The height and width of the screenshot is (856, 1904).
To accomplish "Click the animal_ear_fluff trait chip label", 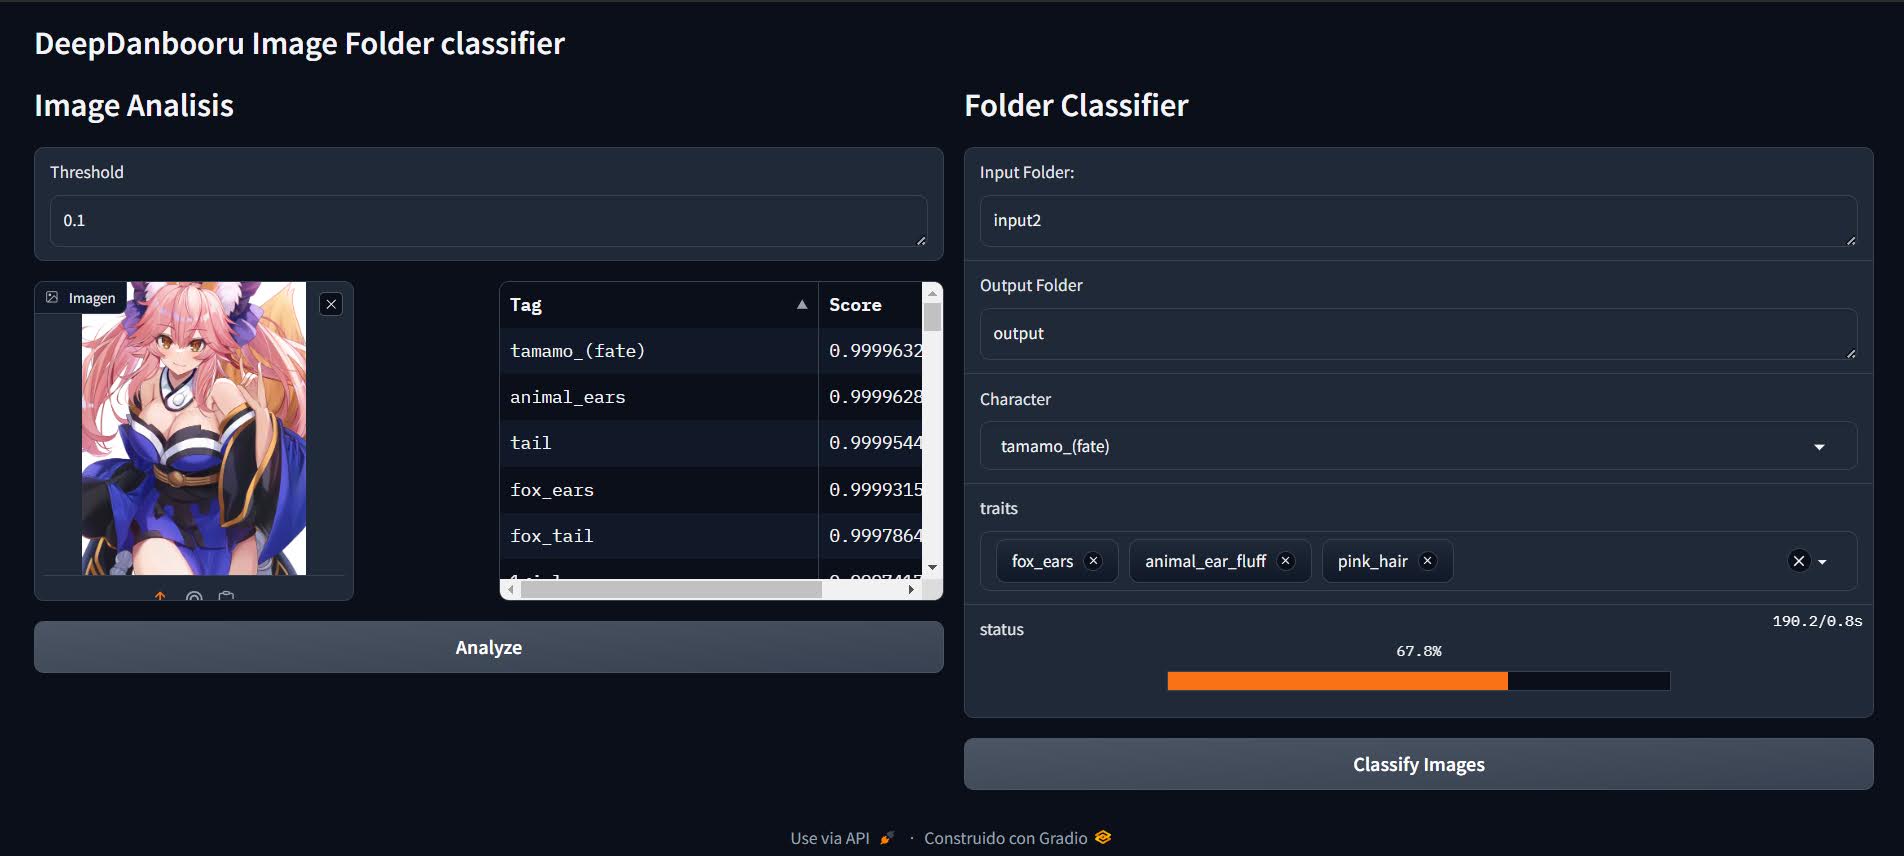I will click(1205, 561).
